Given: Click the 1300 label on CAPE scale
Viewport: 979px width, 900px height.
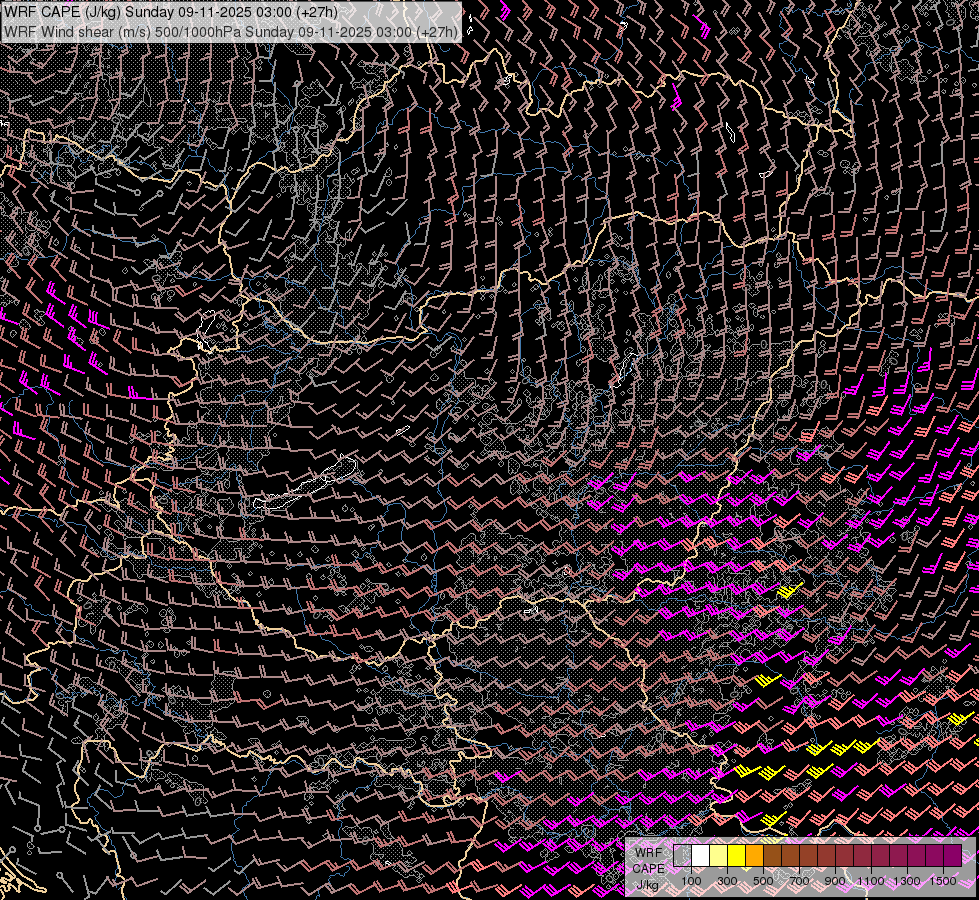Looking at the screenshot, I should (907, 881).
